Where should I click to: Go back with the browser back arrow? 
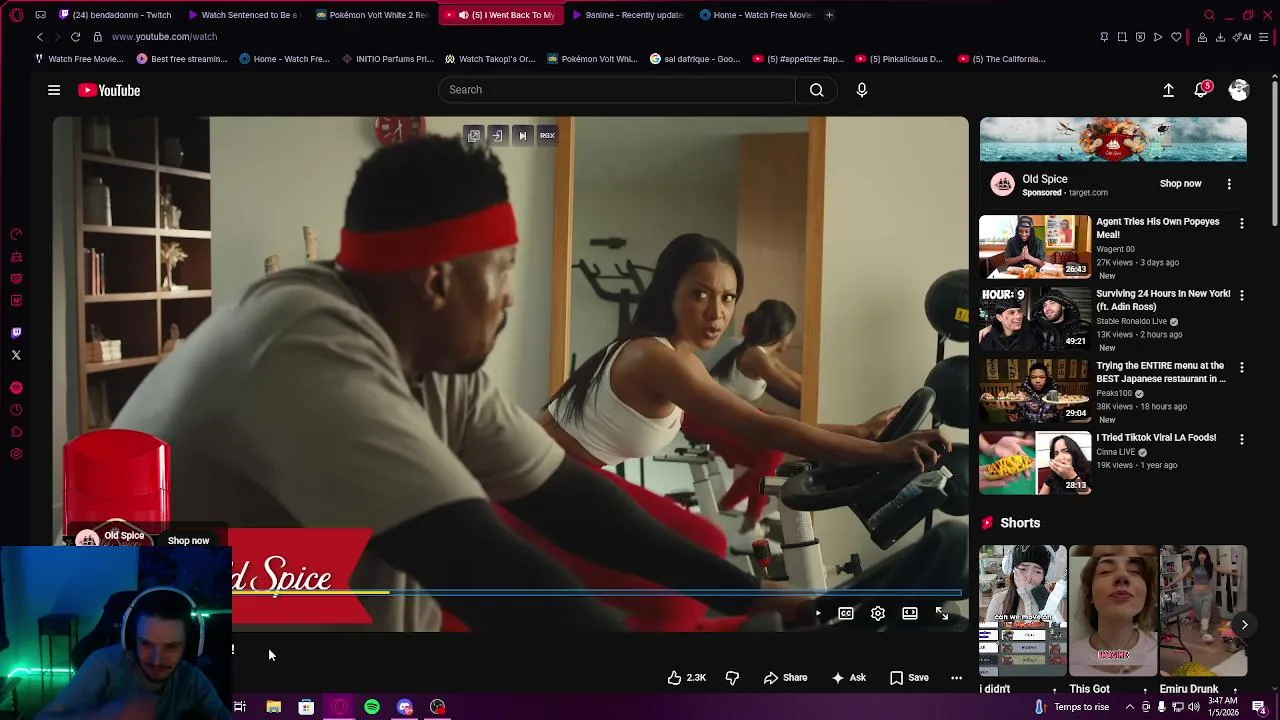(x=40, y=37)
